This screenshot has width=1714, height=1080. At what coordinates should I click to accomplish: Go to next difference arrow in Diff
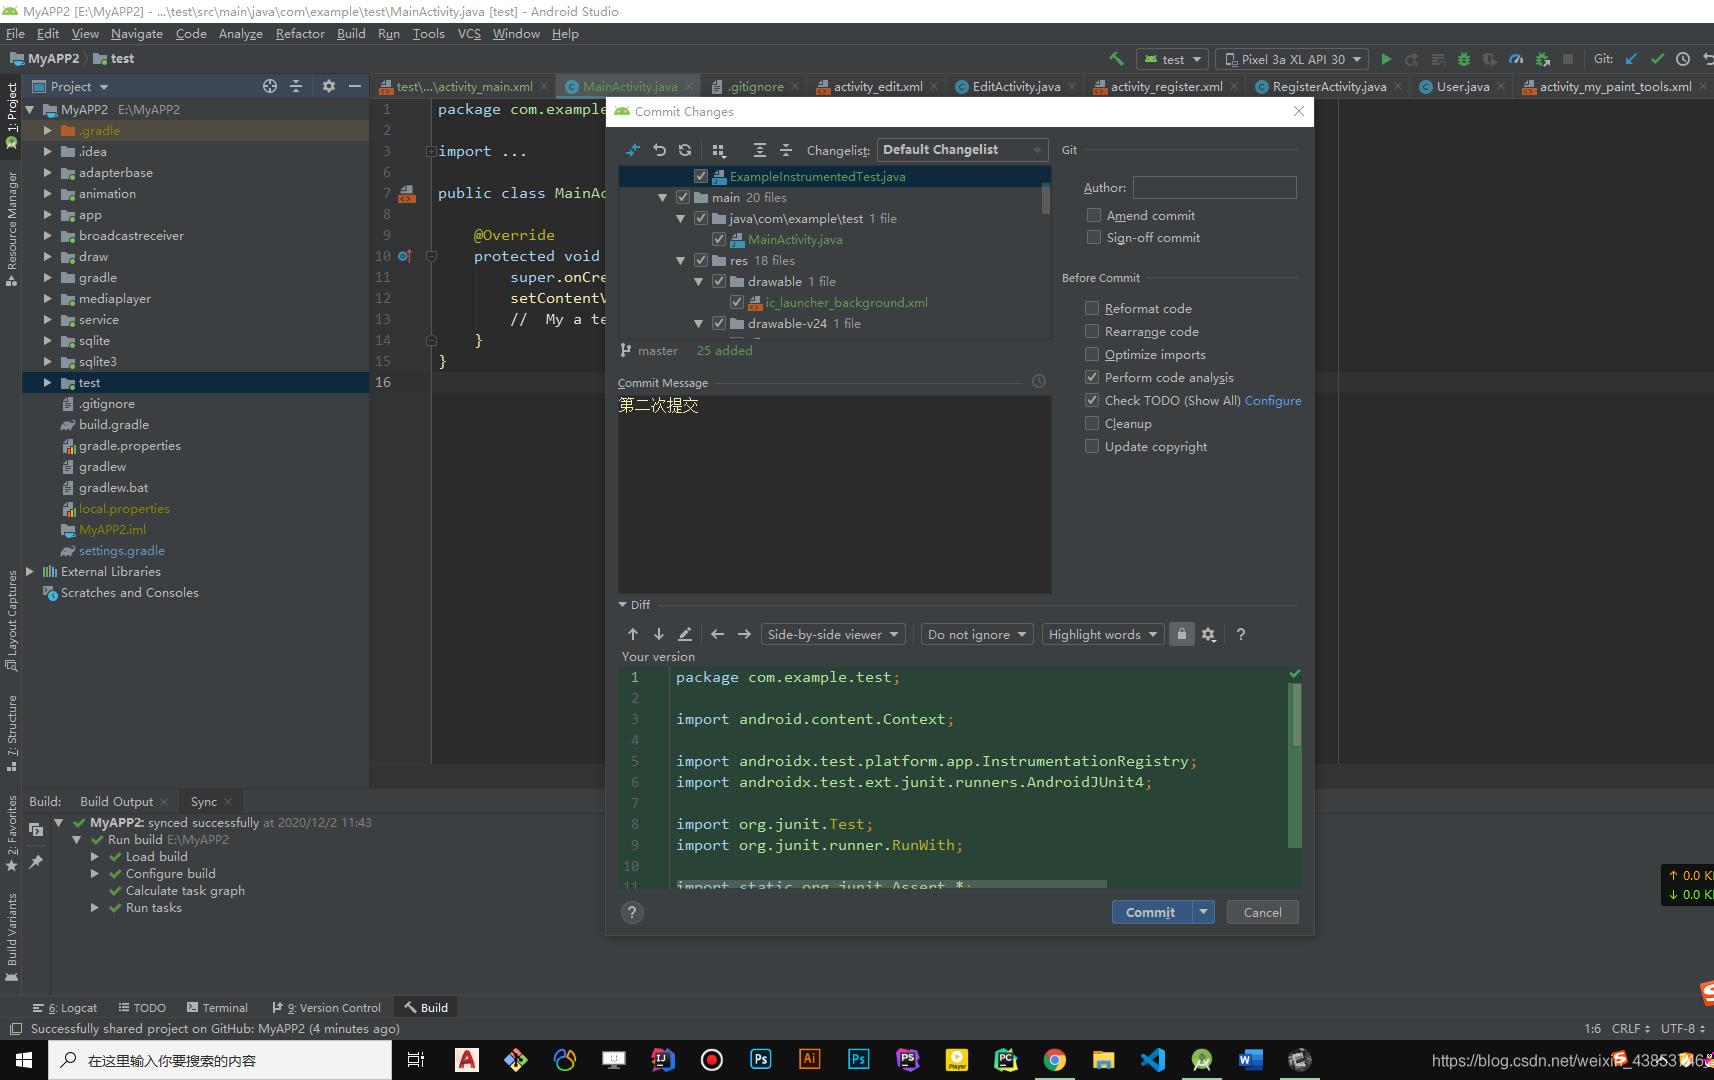[659, 634]
